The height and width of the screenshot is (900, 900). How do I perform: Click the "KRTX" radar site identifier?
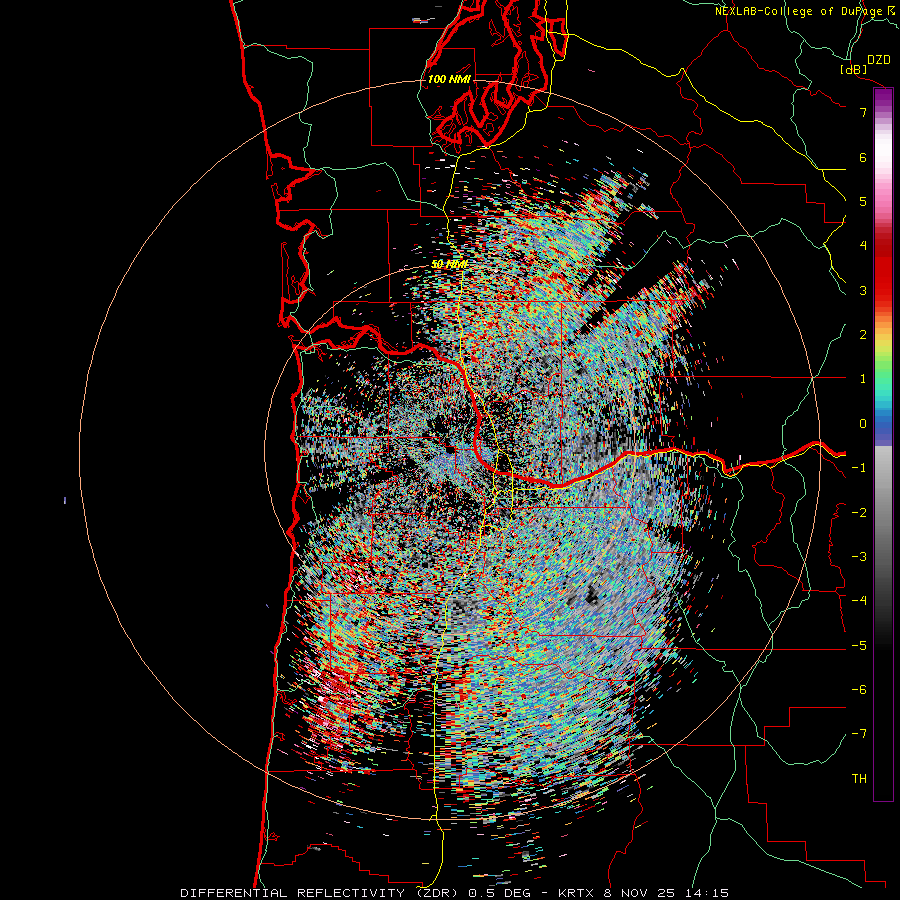click(x=577, y=893)
